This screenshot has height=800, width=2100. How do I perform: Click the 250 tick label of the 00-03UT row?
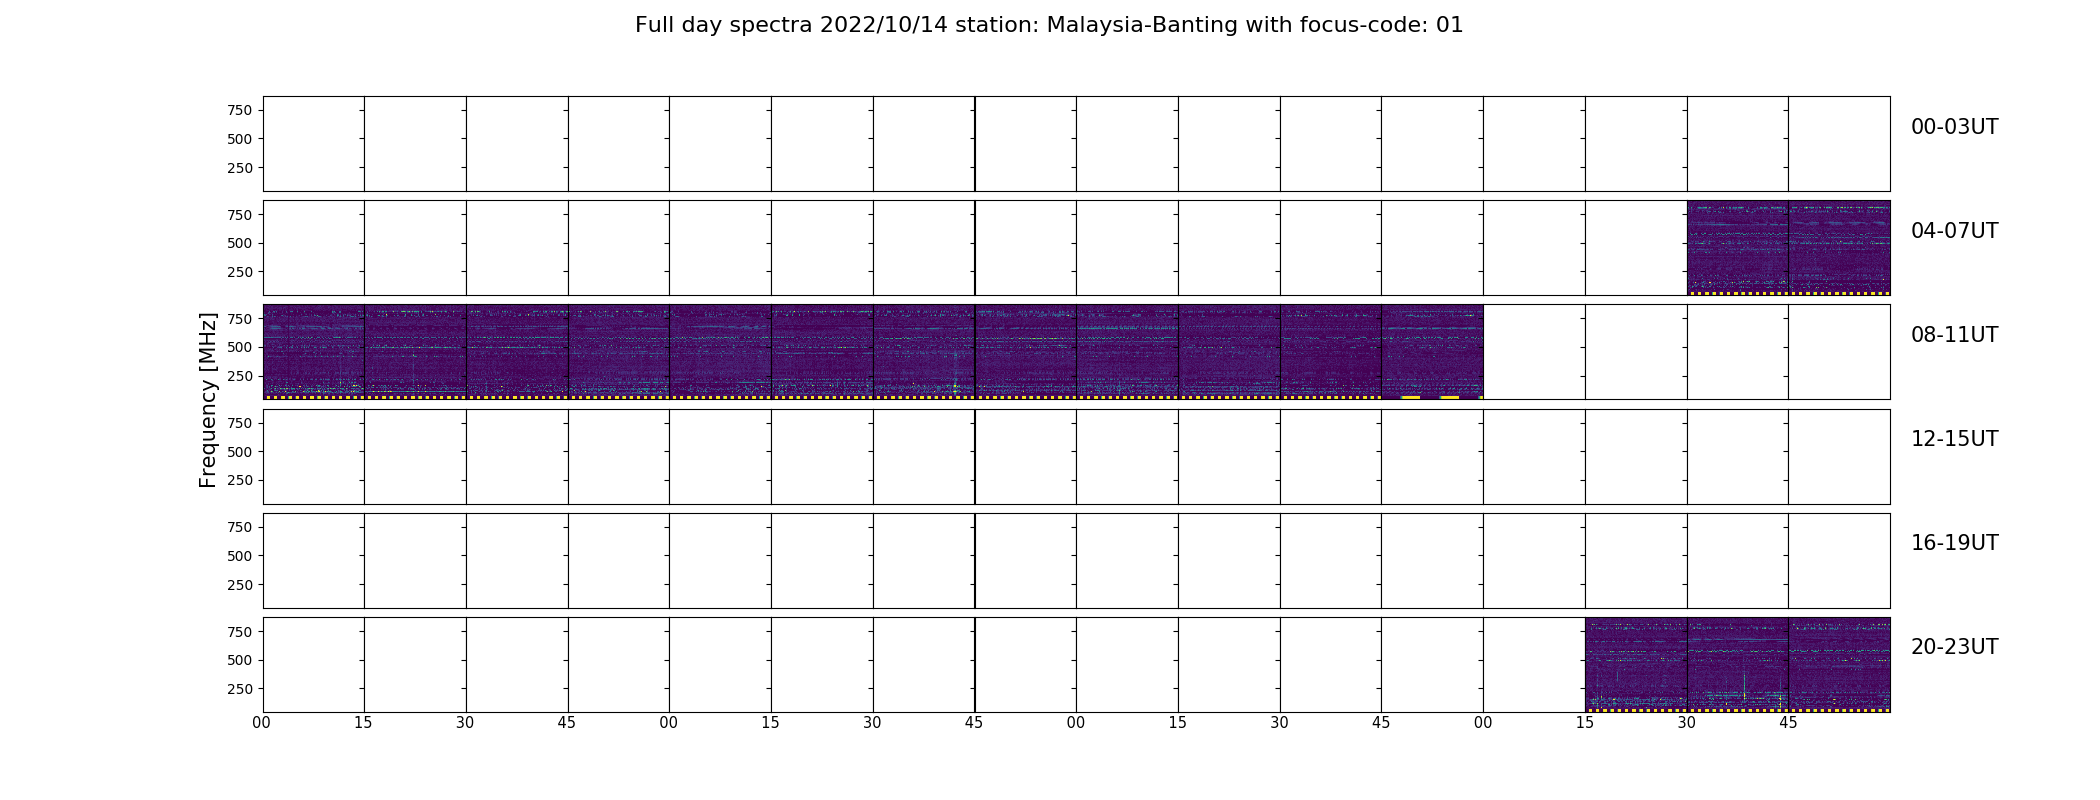pos(239,168)
